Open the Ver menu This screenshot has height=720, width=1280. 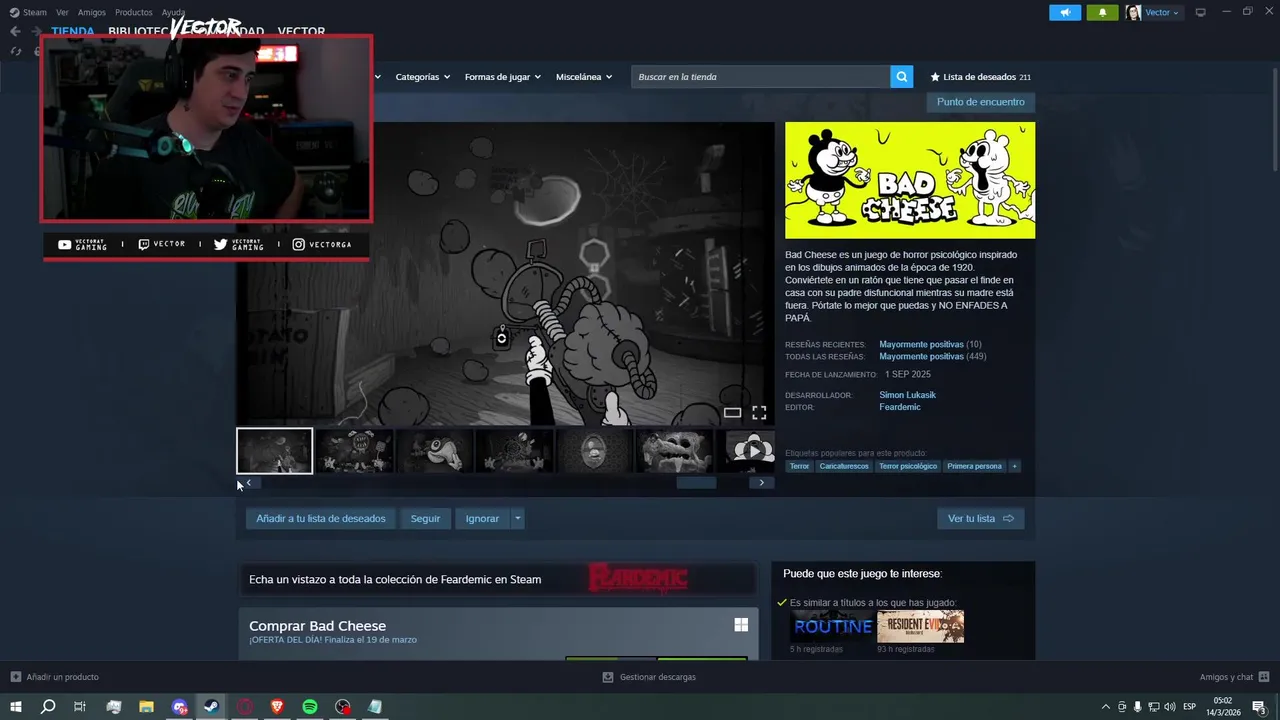(x=62, y=12)
